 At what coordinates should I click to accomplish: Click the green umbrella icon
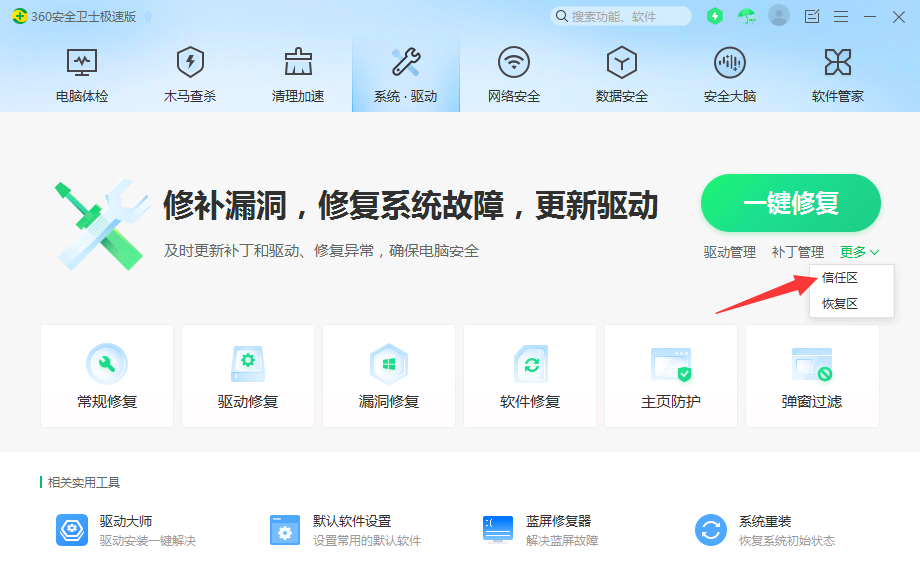pos(746,16)
